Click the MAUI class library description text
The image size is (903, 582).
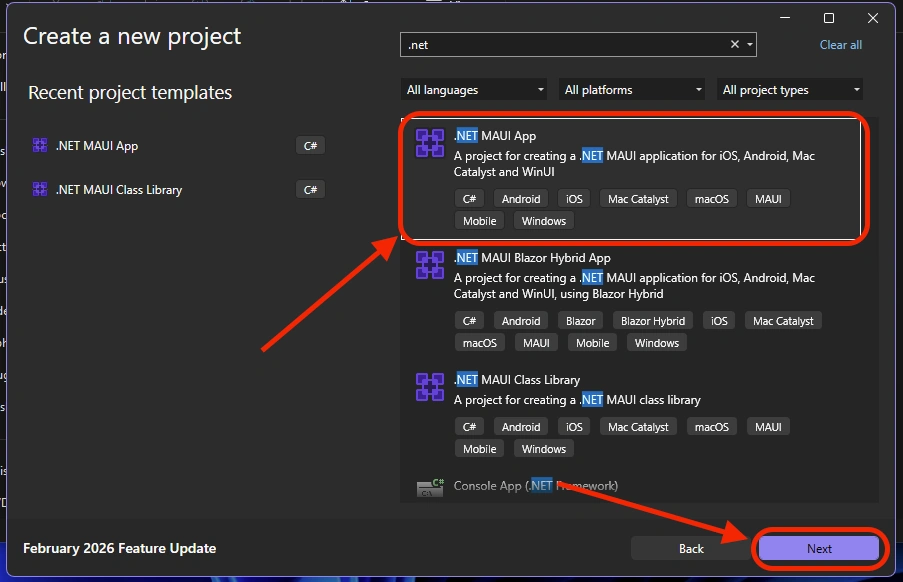(x=577, y=400)
